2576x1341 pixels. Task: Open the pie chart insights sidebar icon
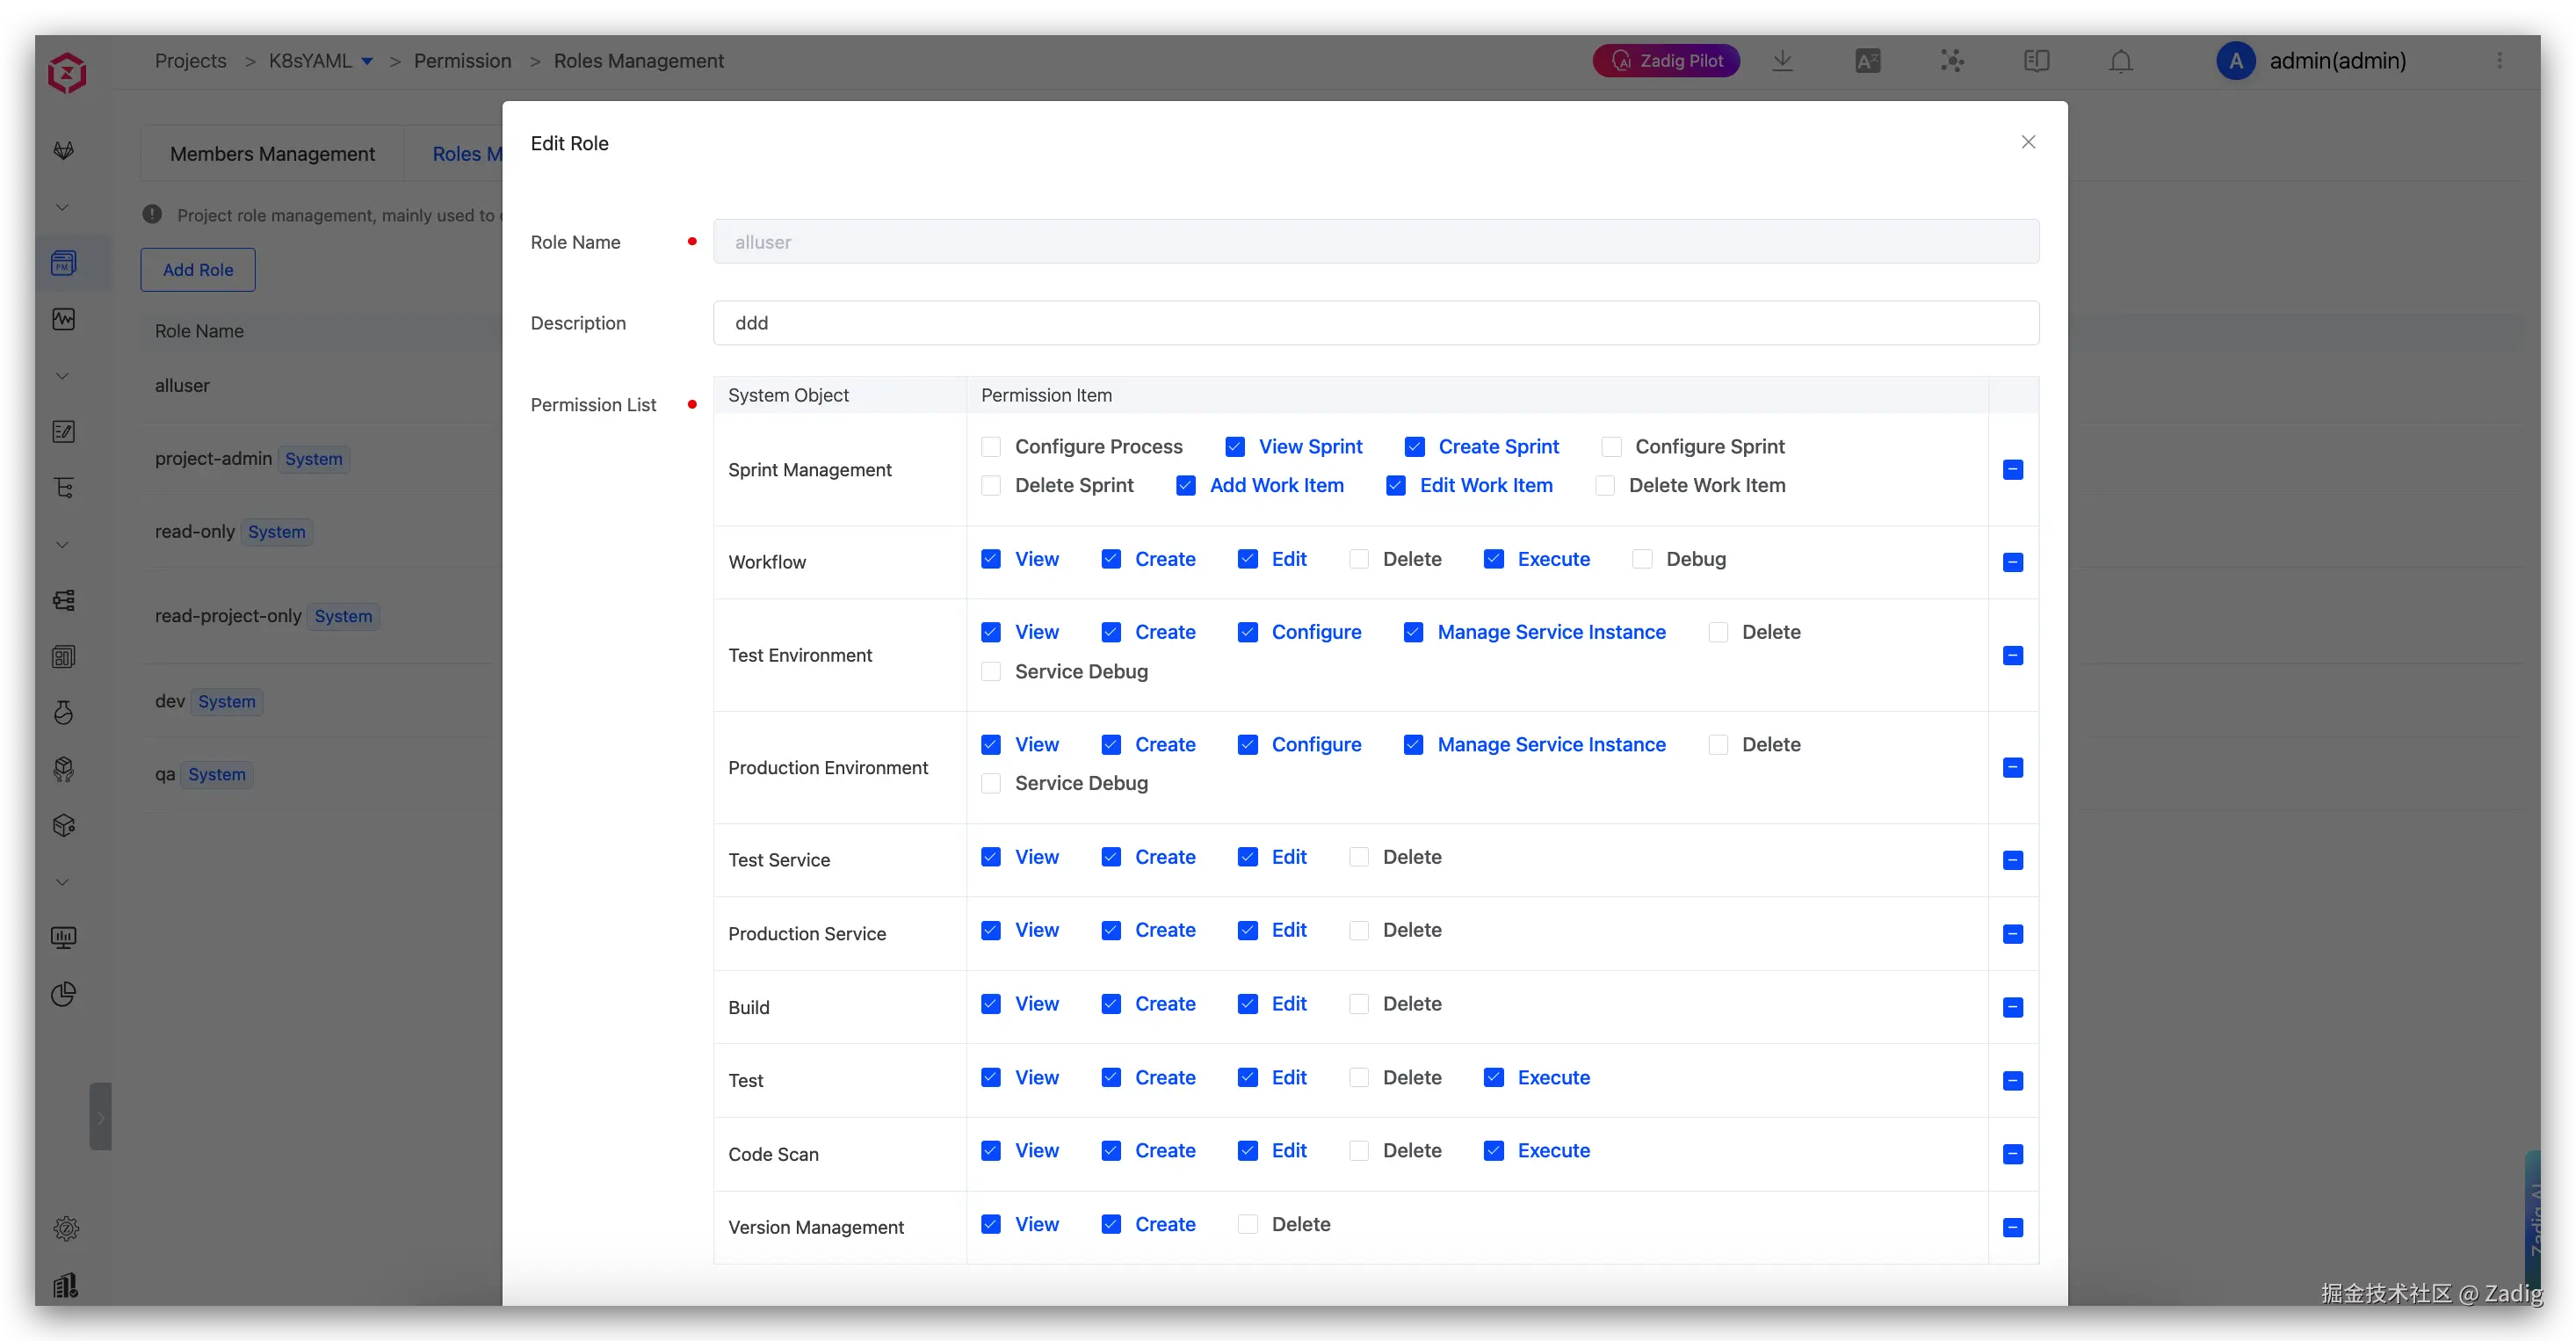coord(64,994)
